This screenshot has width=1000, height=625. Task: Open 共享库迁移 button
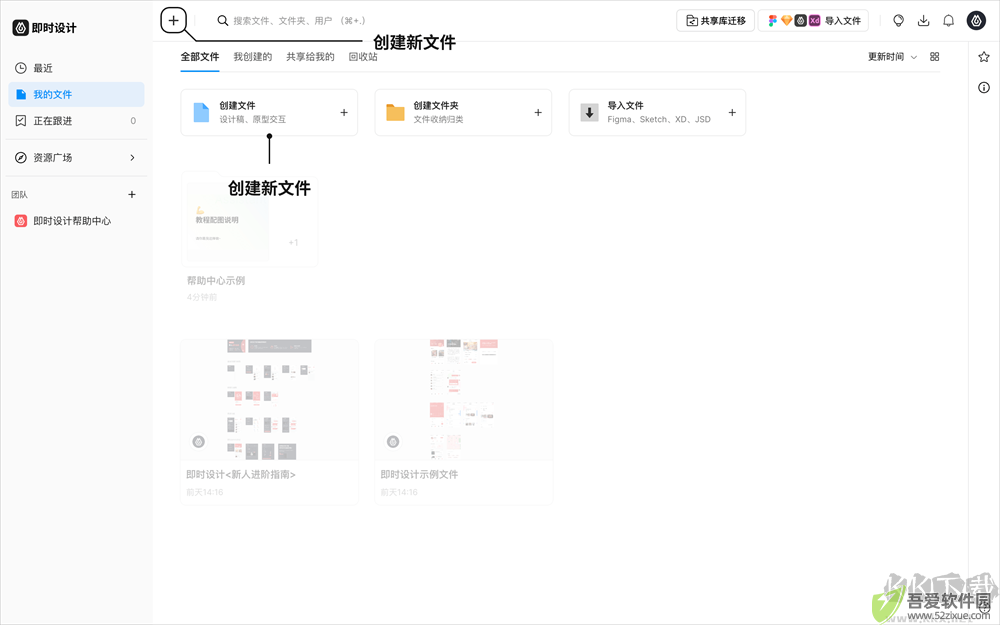pos(716,20)
